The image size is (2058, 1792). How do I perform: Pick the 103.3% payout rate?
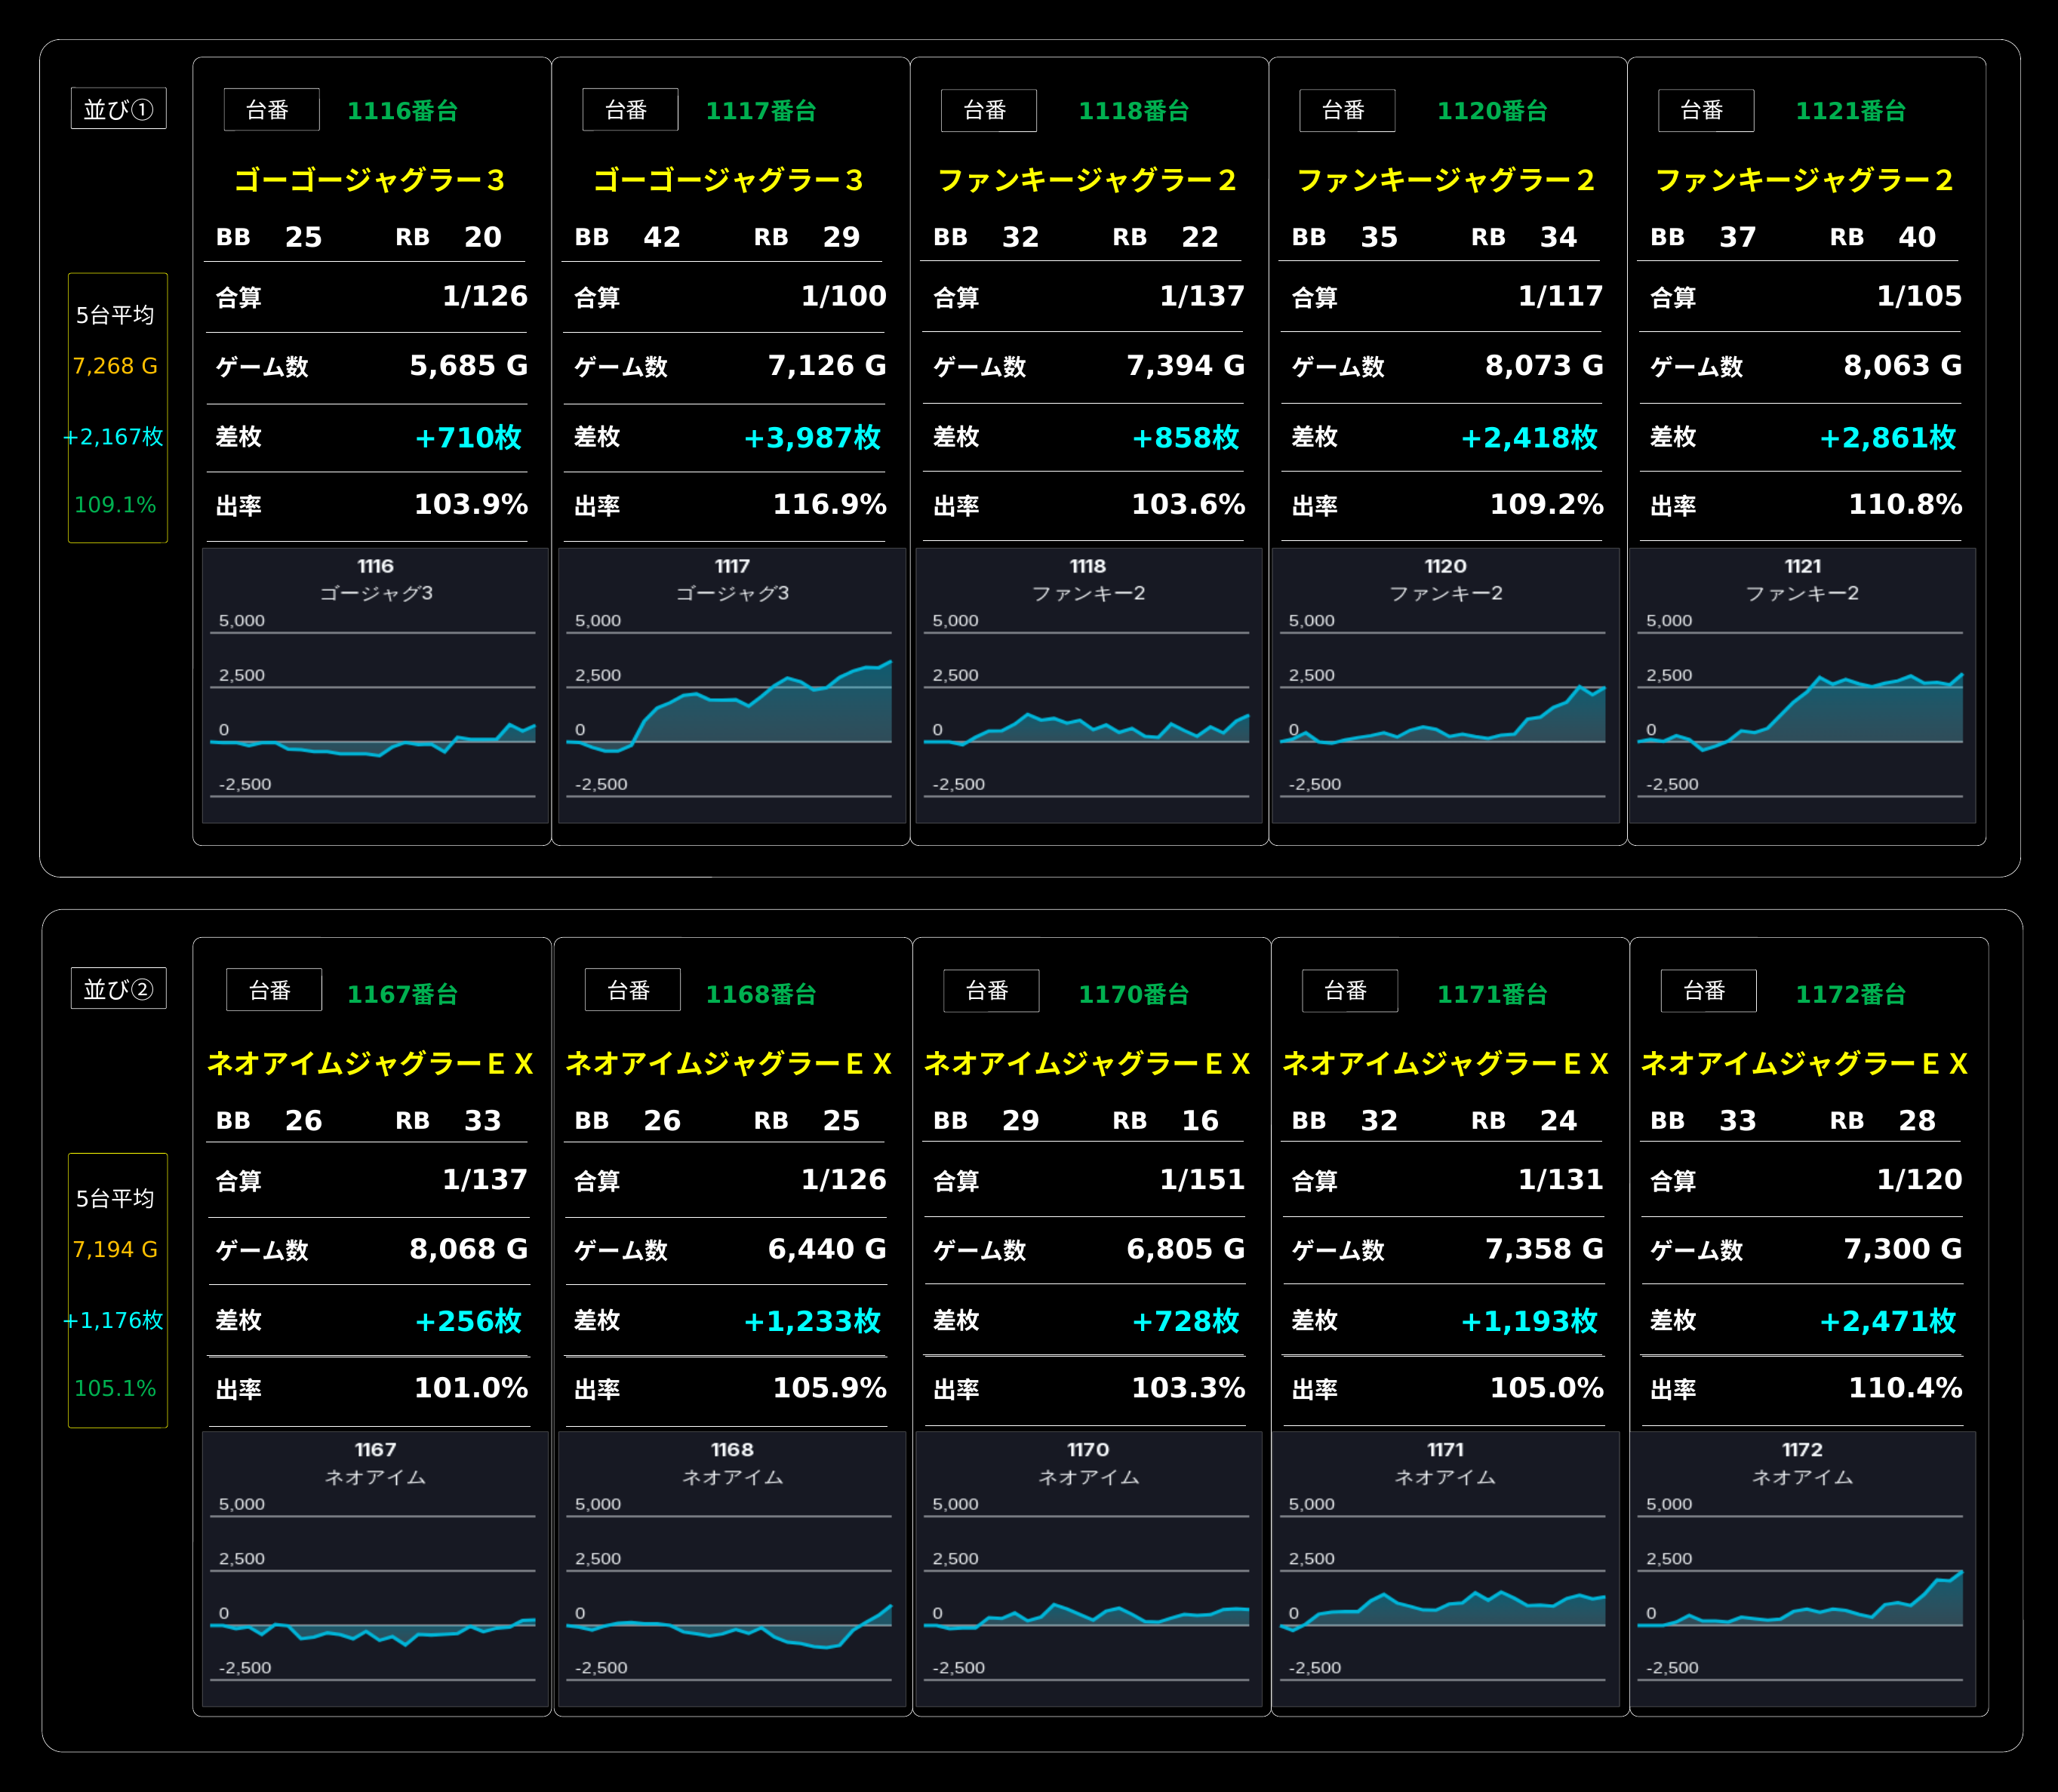pyautogui.click(x=1188, y=1388)
